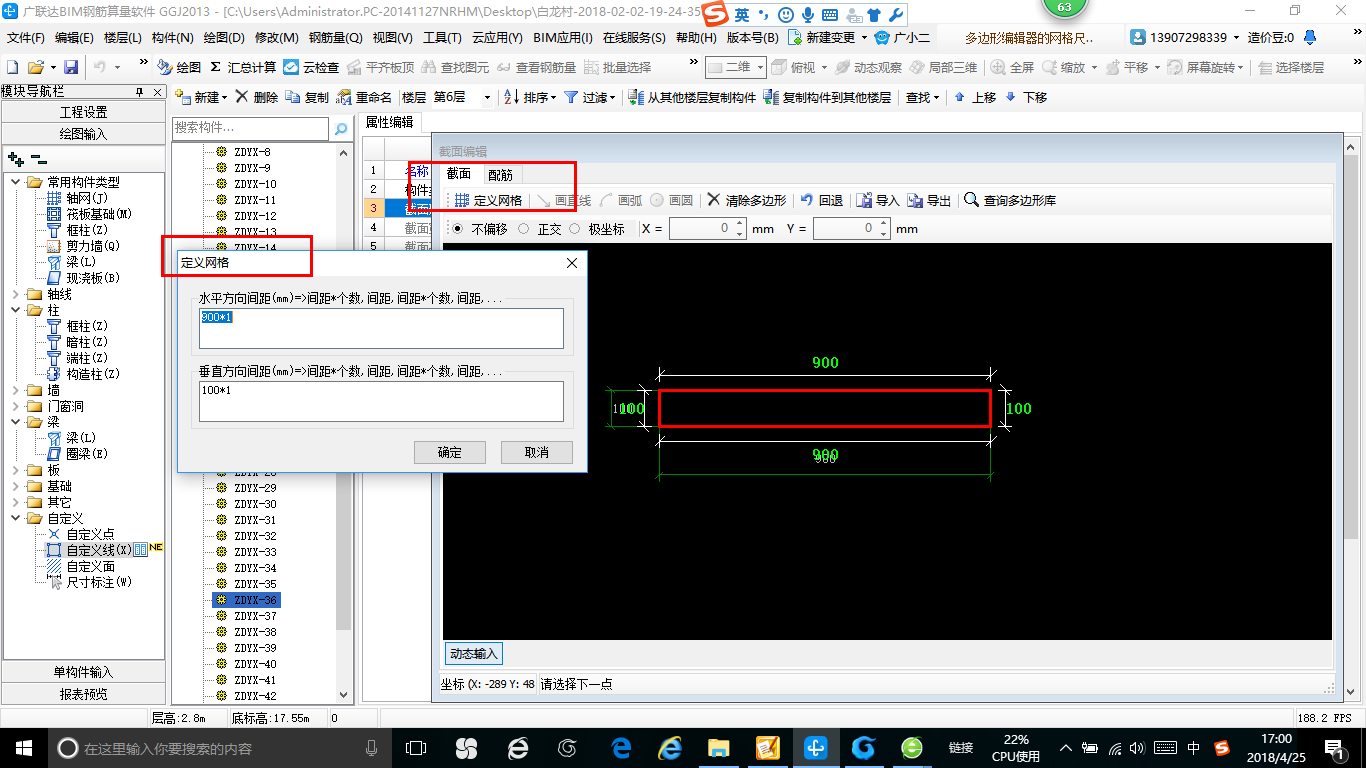
Task: Open Internet Explorer from taskbar
Action: [x=669, y=747]
